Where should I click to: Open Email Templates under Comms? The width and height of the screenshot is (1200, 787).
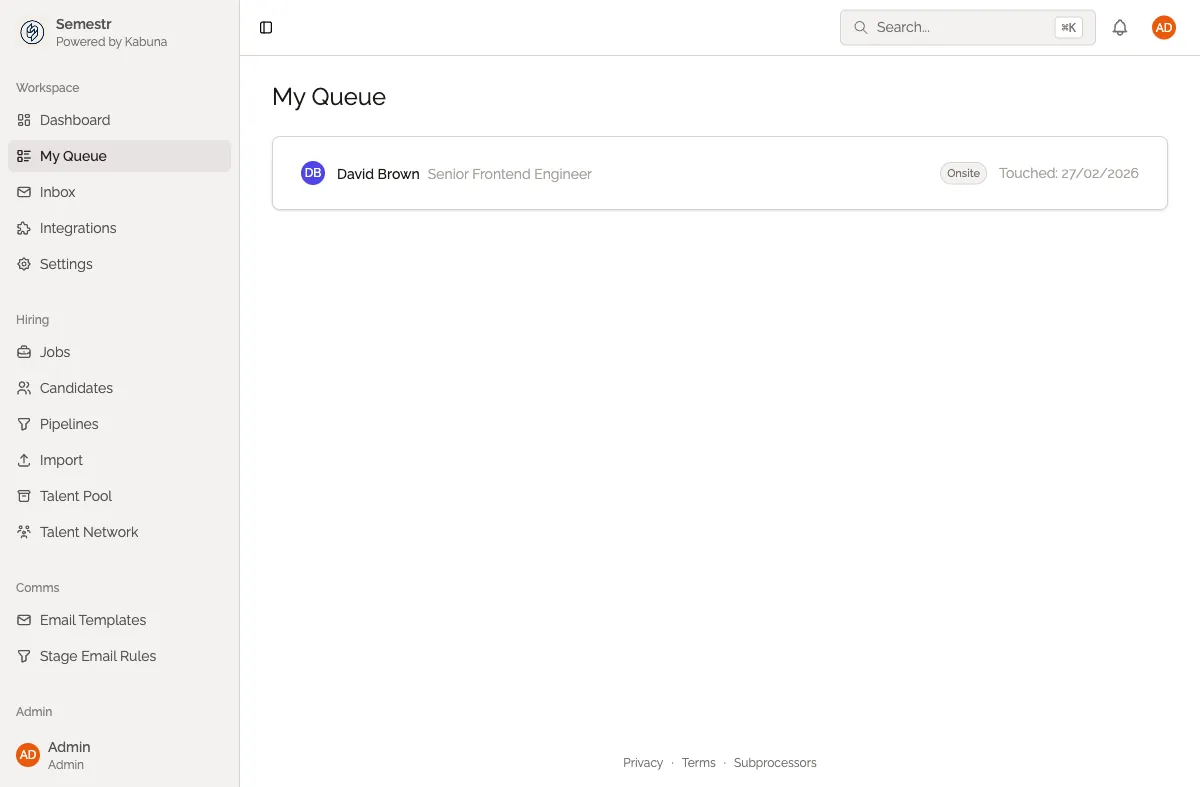tap(92, 620)
